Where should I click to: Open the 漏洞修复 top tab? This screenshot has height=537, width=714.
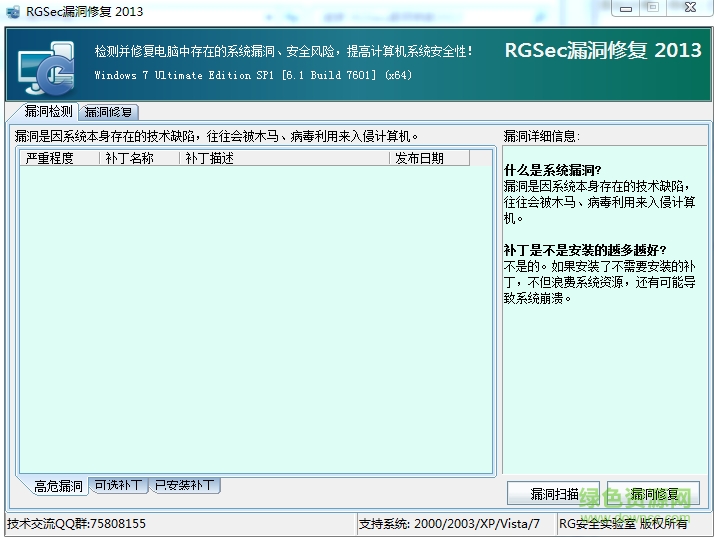point(109,112)
